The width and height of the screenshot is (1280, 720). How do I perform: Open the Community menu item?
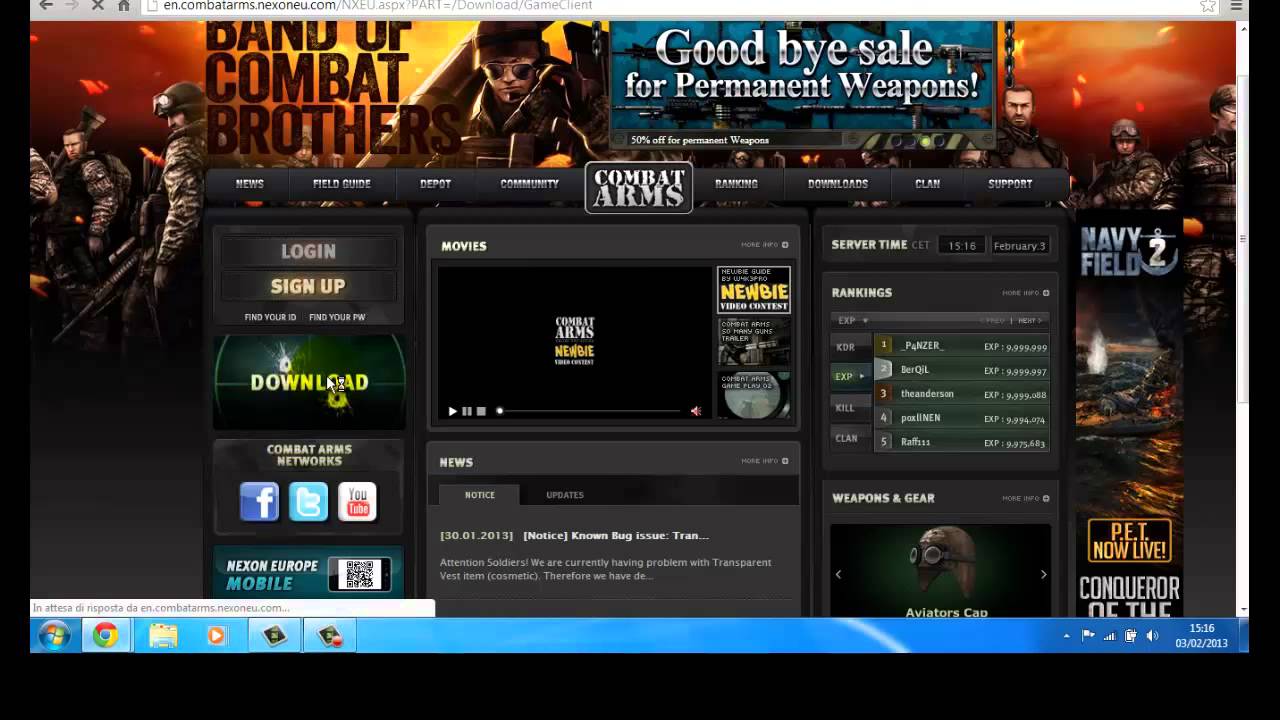pos(529,184)
